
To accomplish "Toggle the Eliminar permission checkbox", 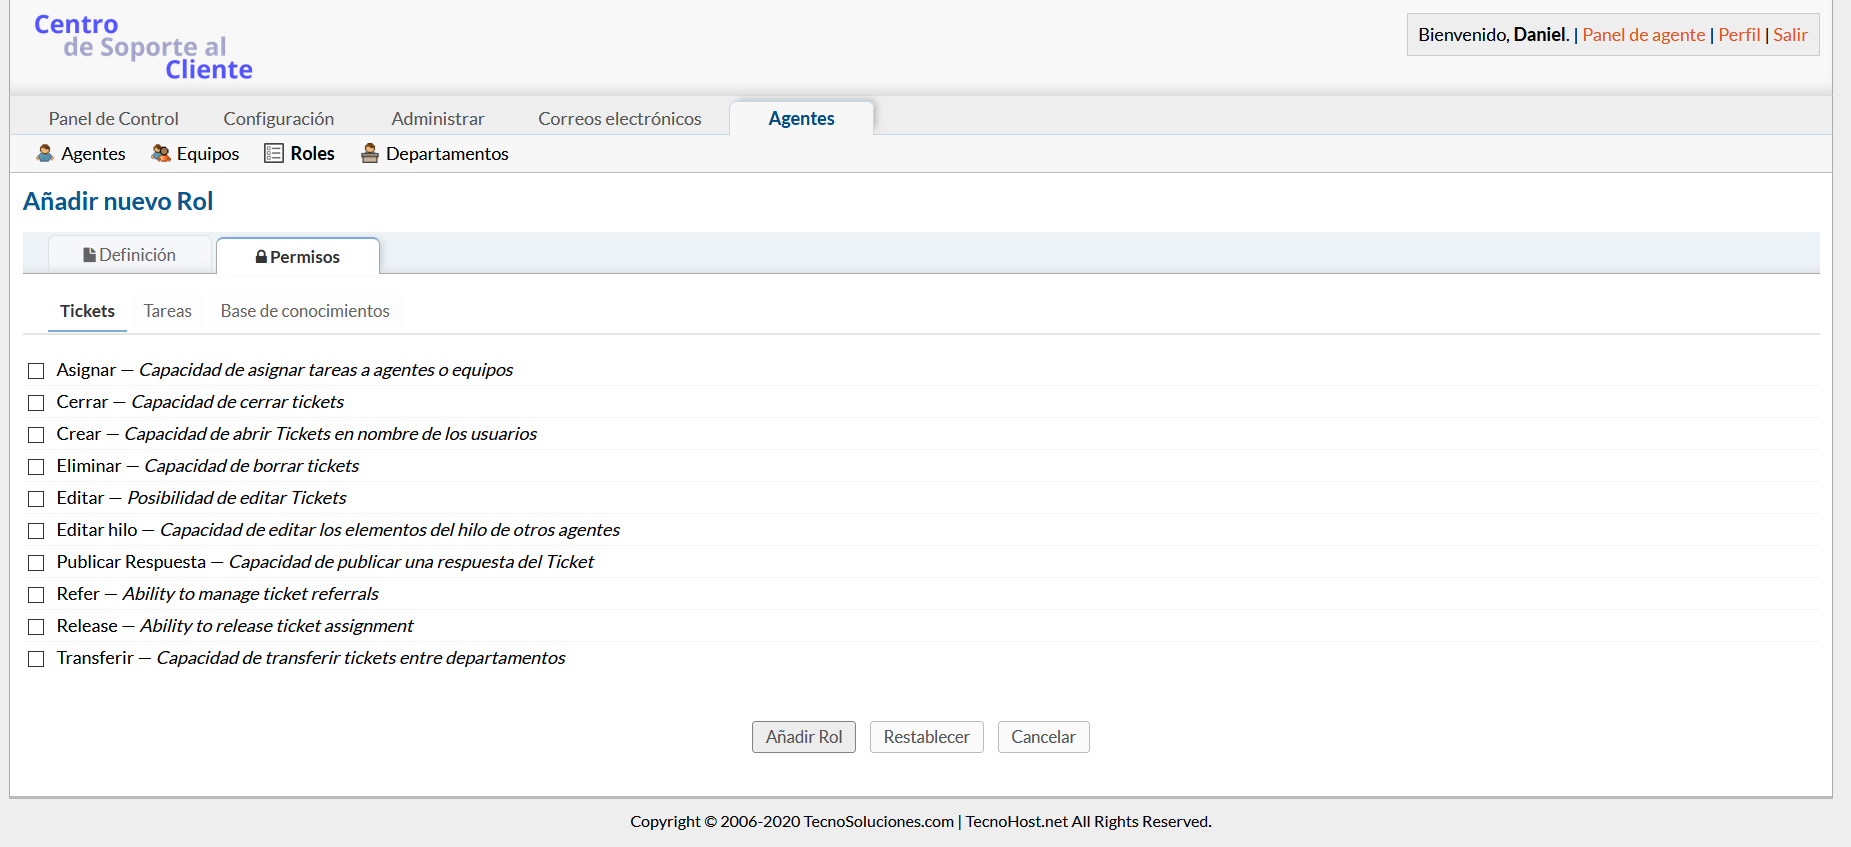I will (x=36, y=467).
